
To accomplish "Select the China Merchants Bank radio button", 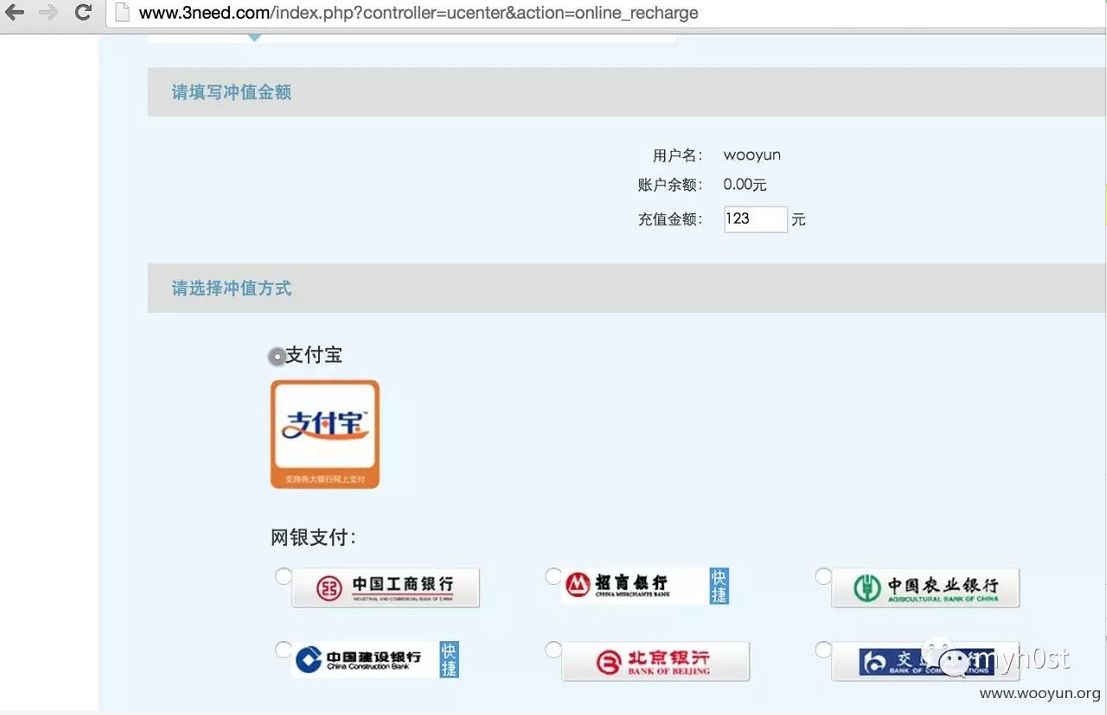I will pos(551,576).
